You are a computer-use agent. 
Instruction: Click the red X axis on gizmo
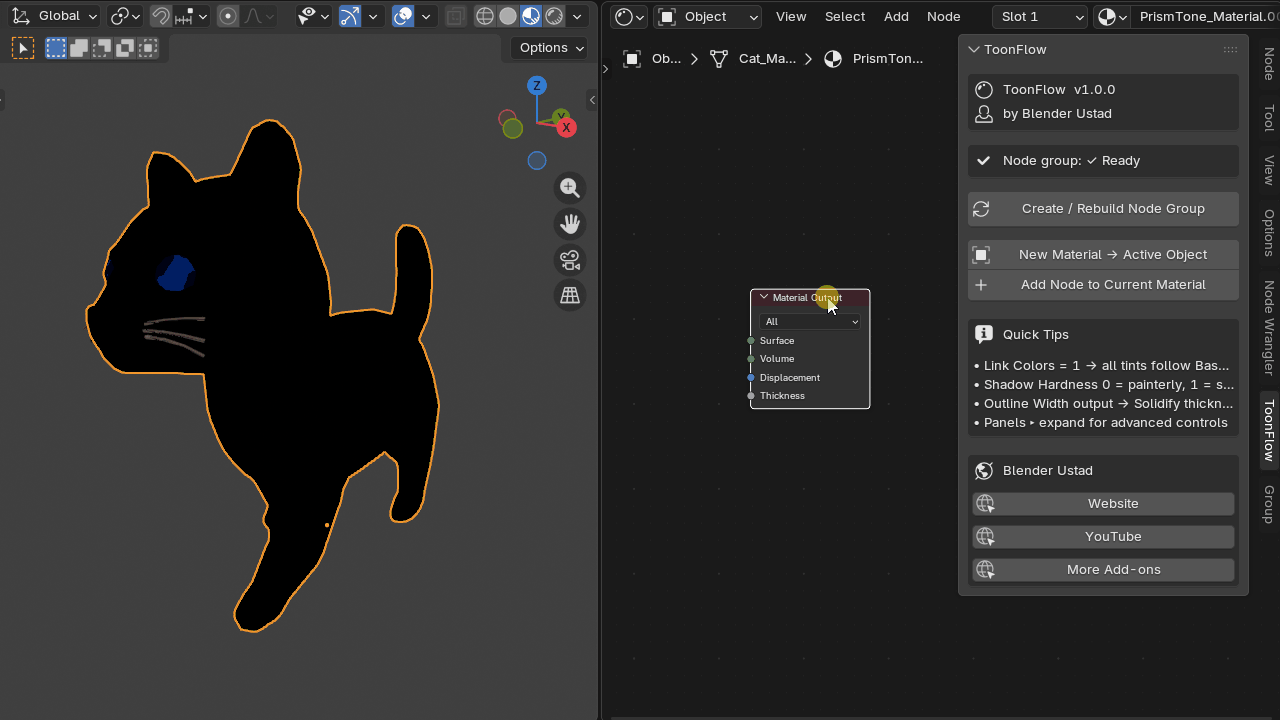click(x=566, y=127)
